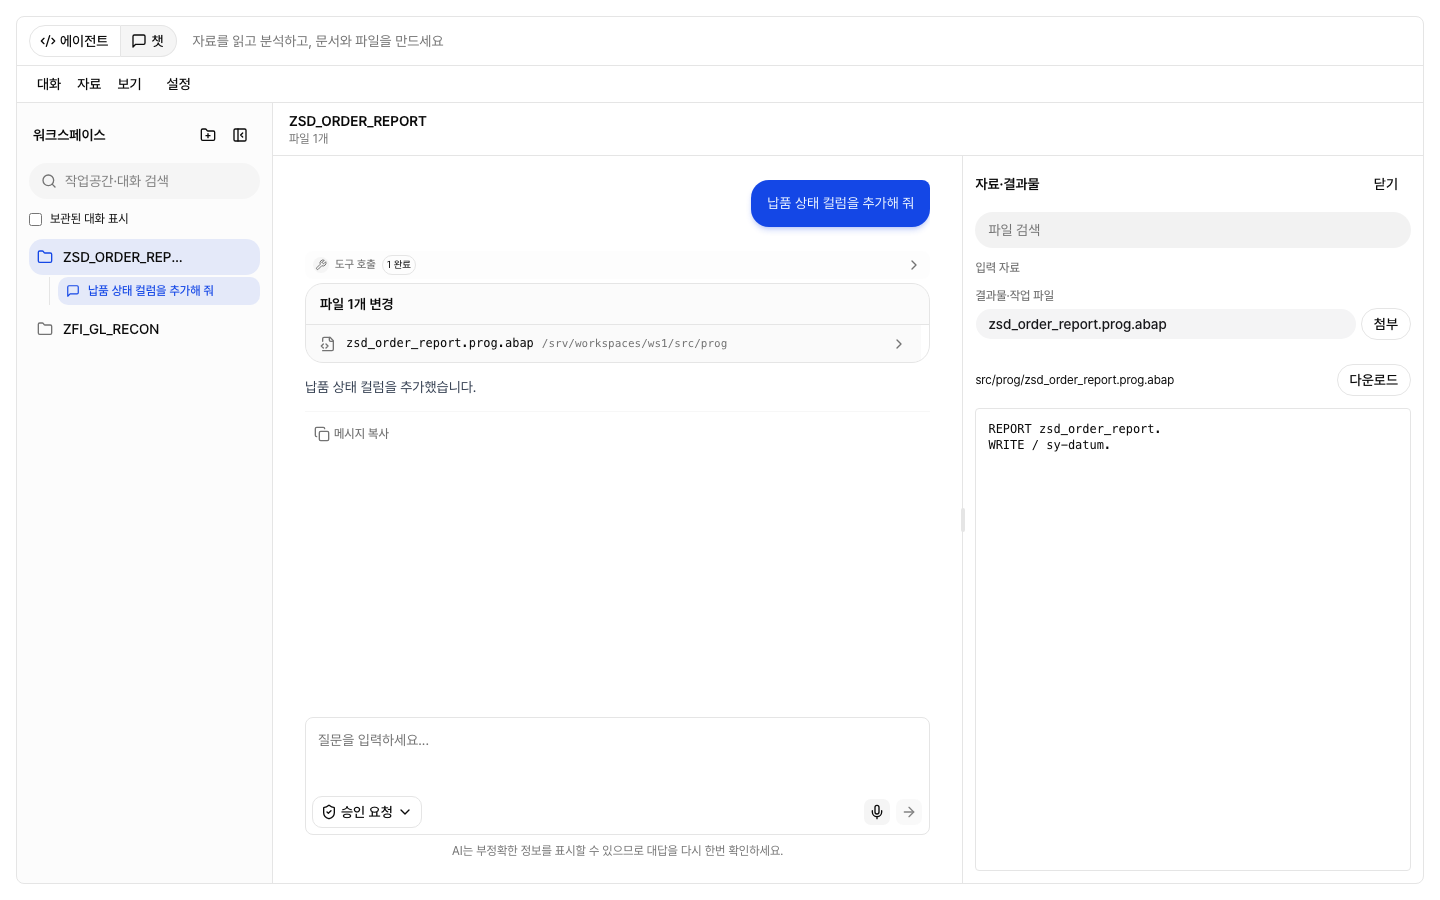The width and height of the screenshot is (1440, 900).
Task: Click the path src/prog/zsd_order_report.prog.abap
Action: coord(1075,380)
